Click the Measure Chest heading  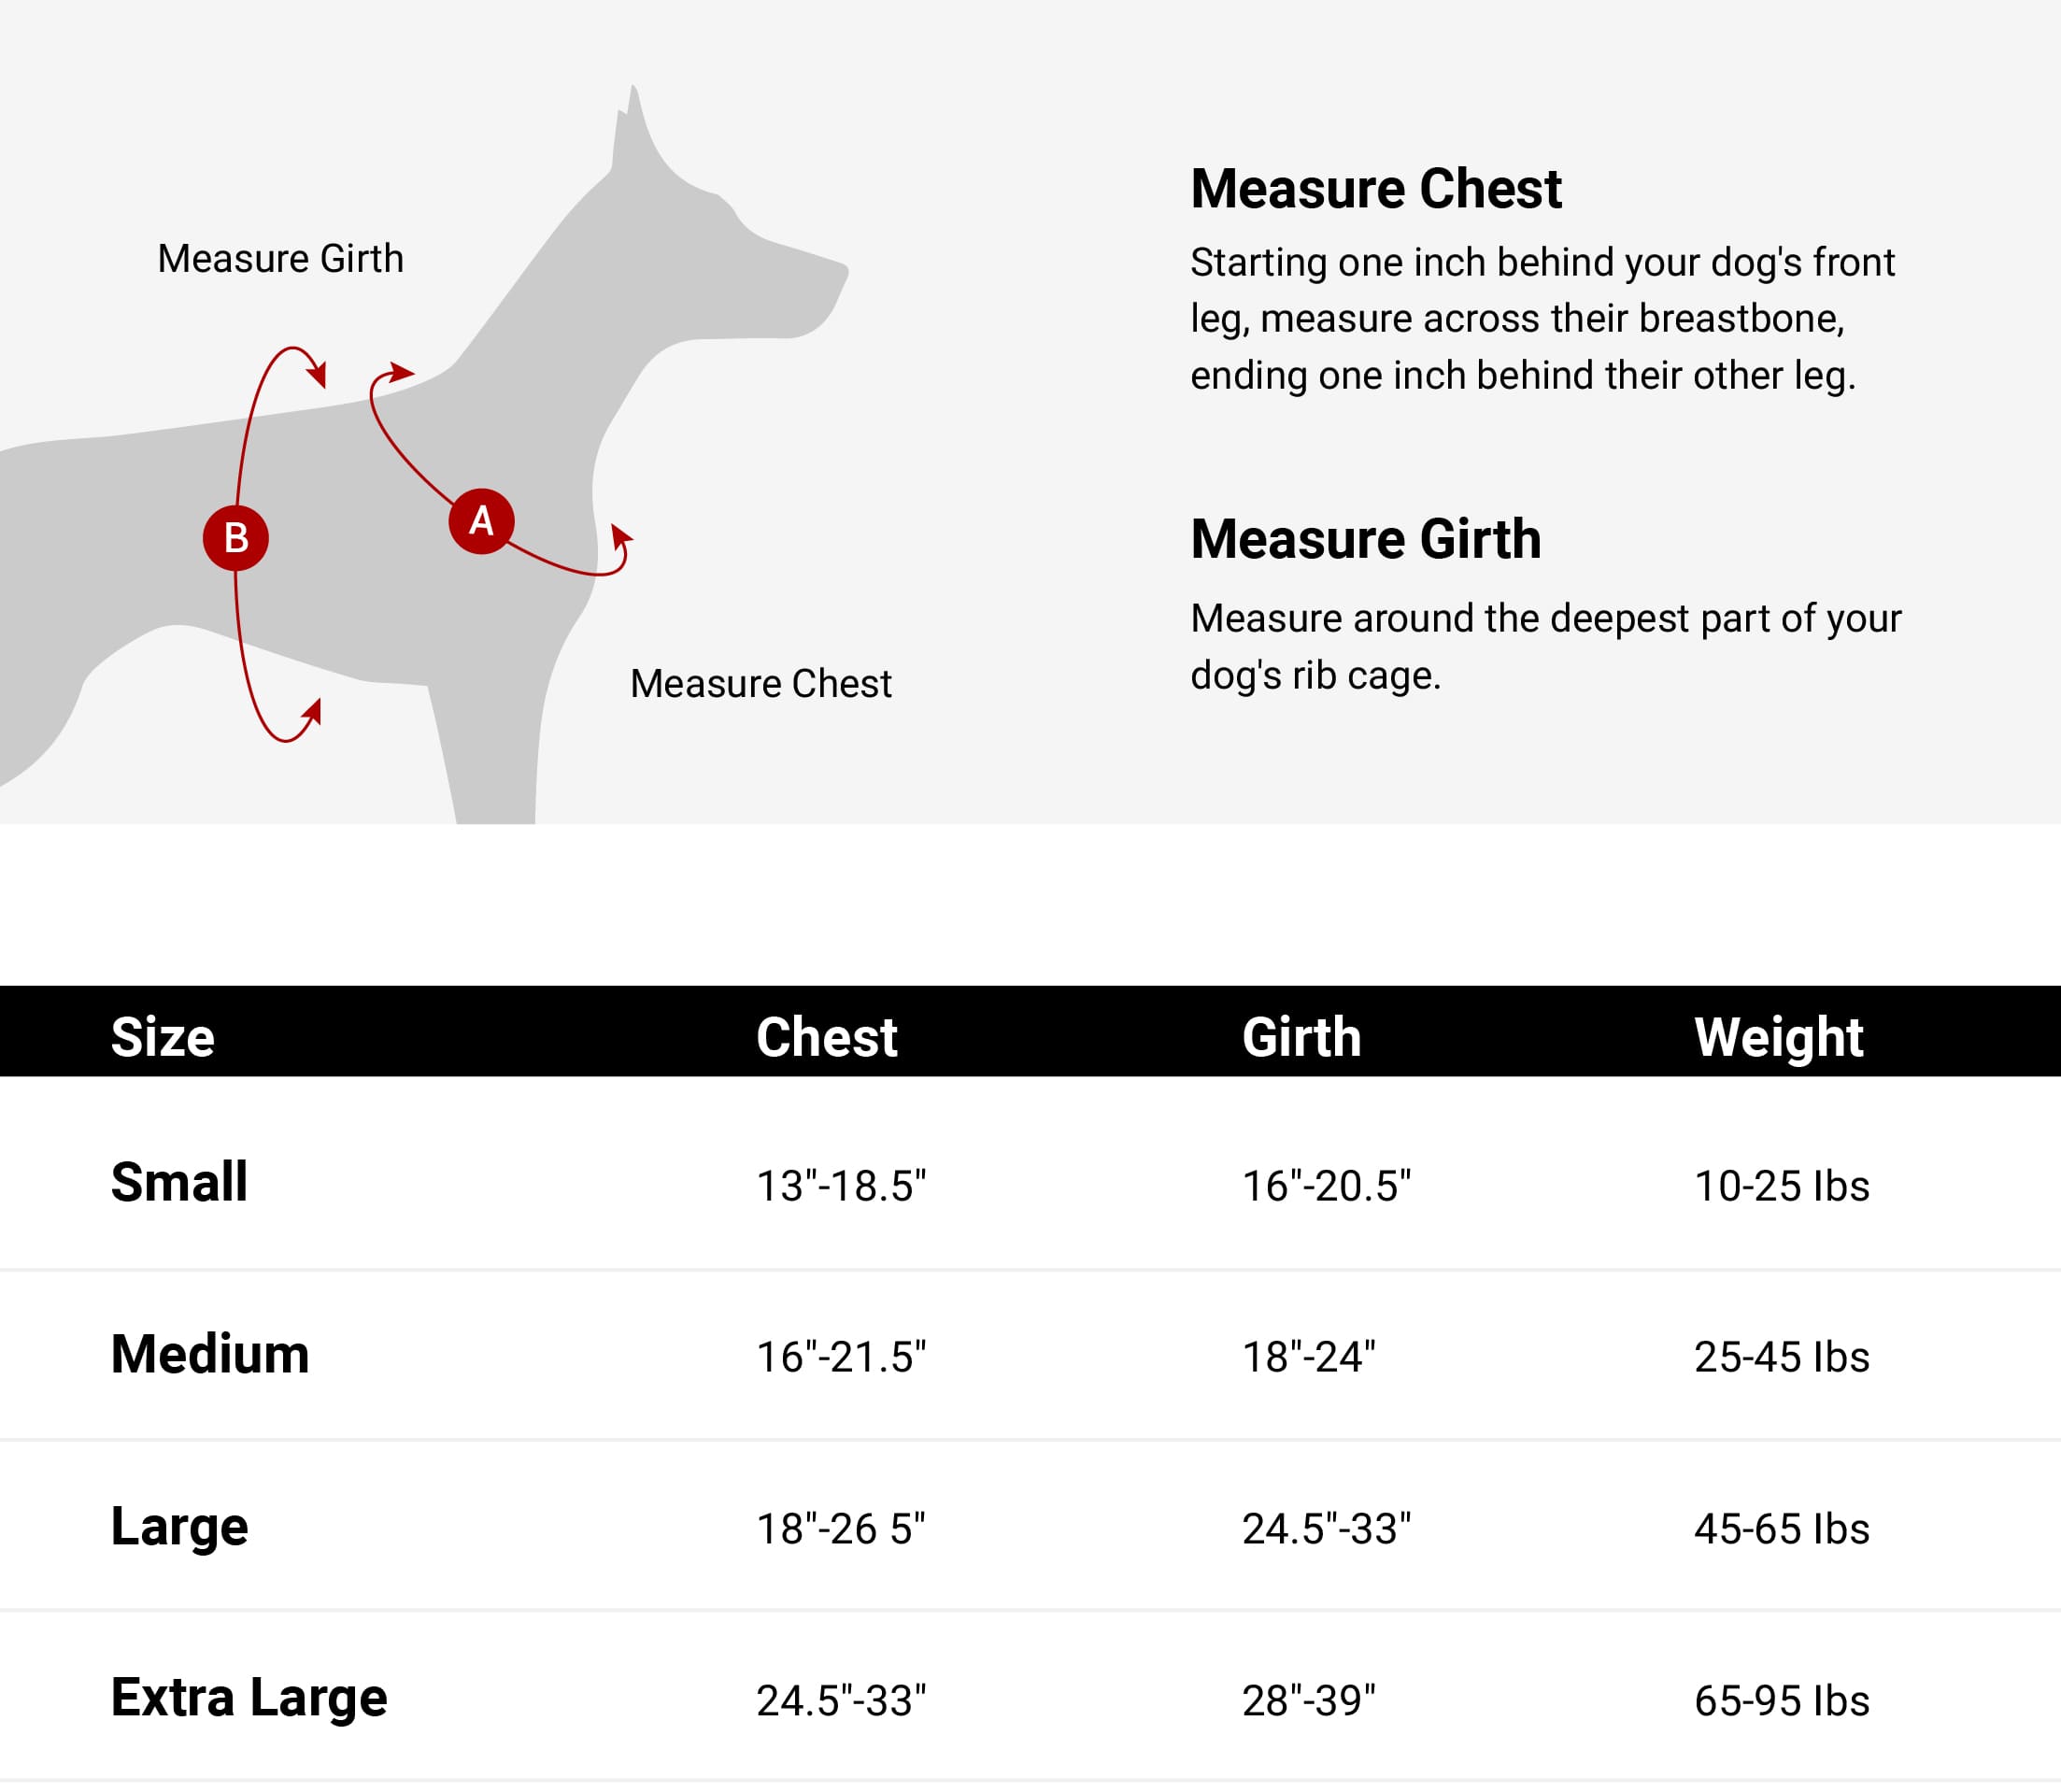click(x=1375, y=189)
